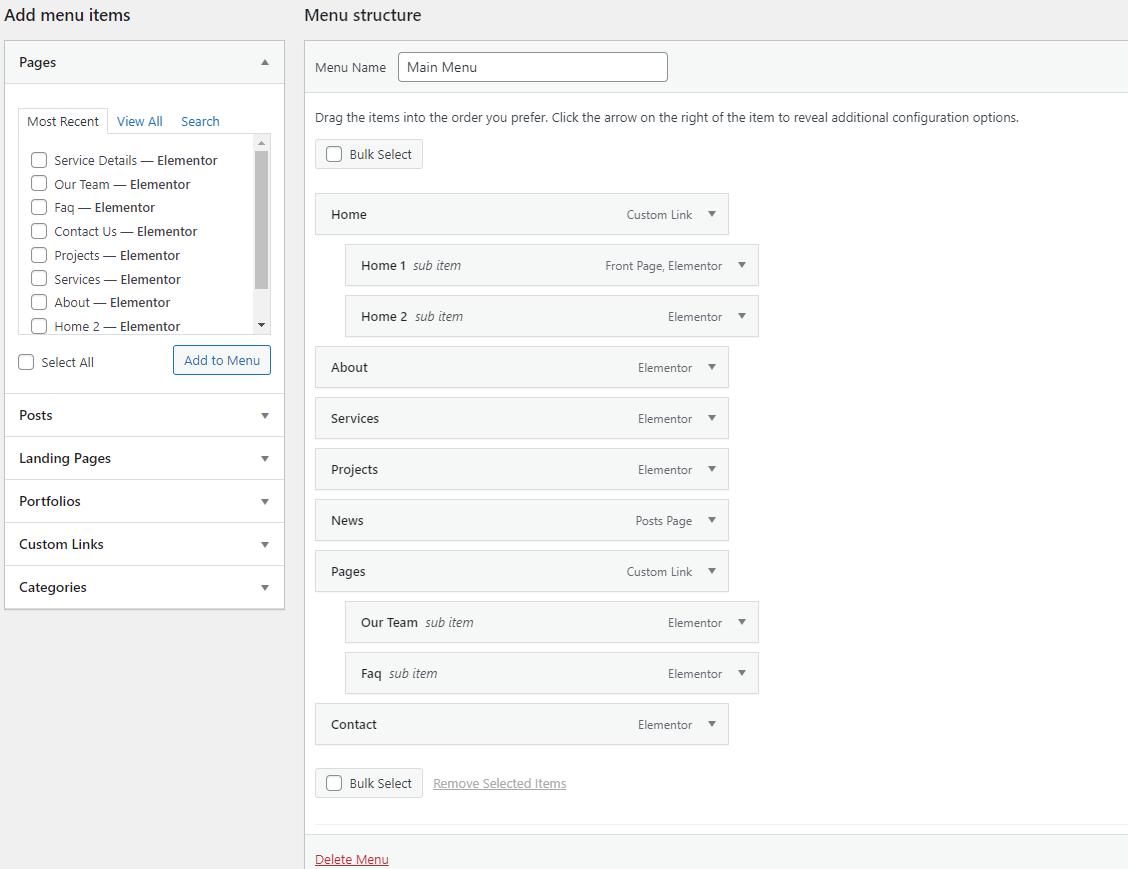
Task: Expand the News menu item arrow
Action: tap(712, 520)
